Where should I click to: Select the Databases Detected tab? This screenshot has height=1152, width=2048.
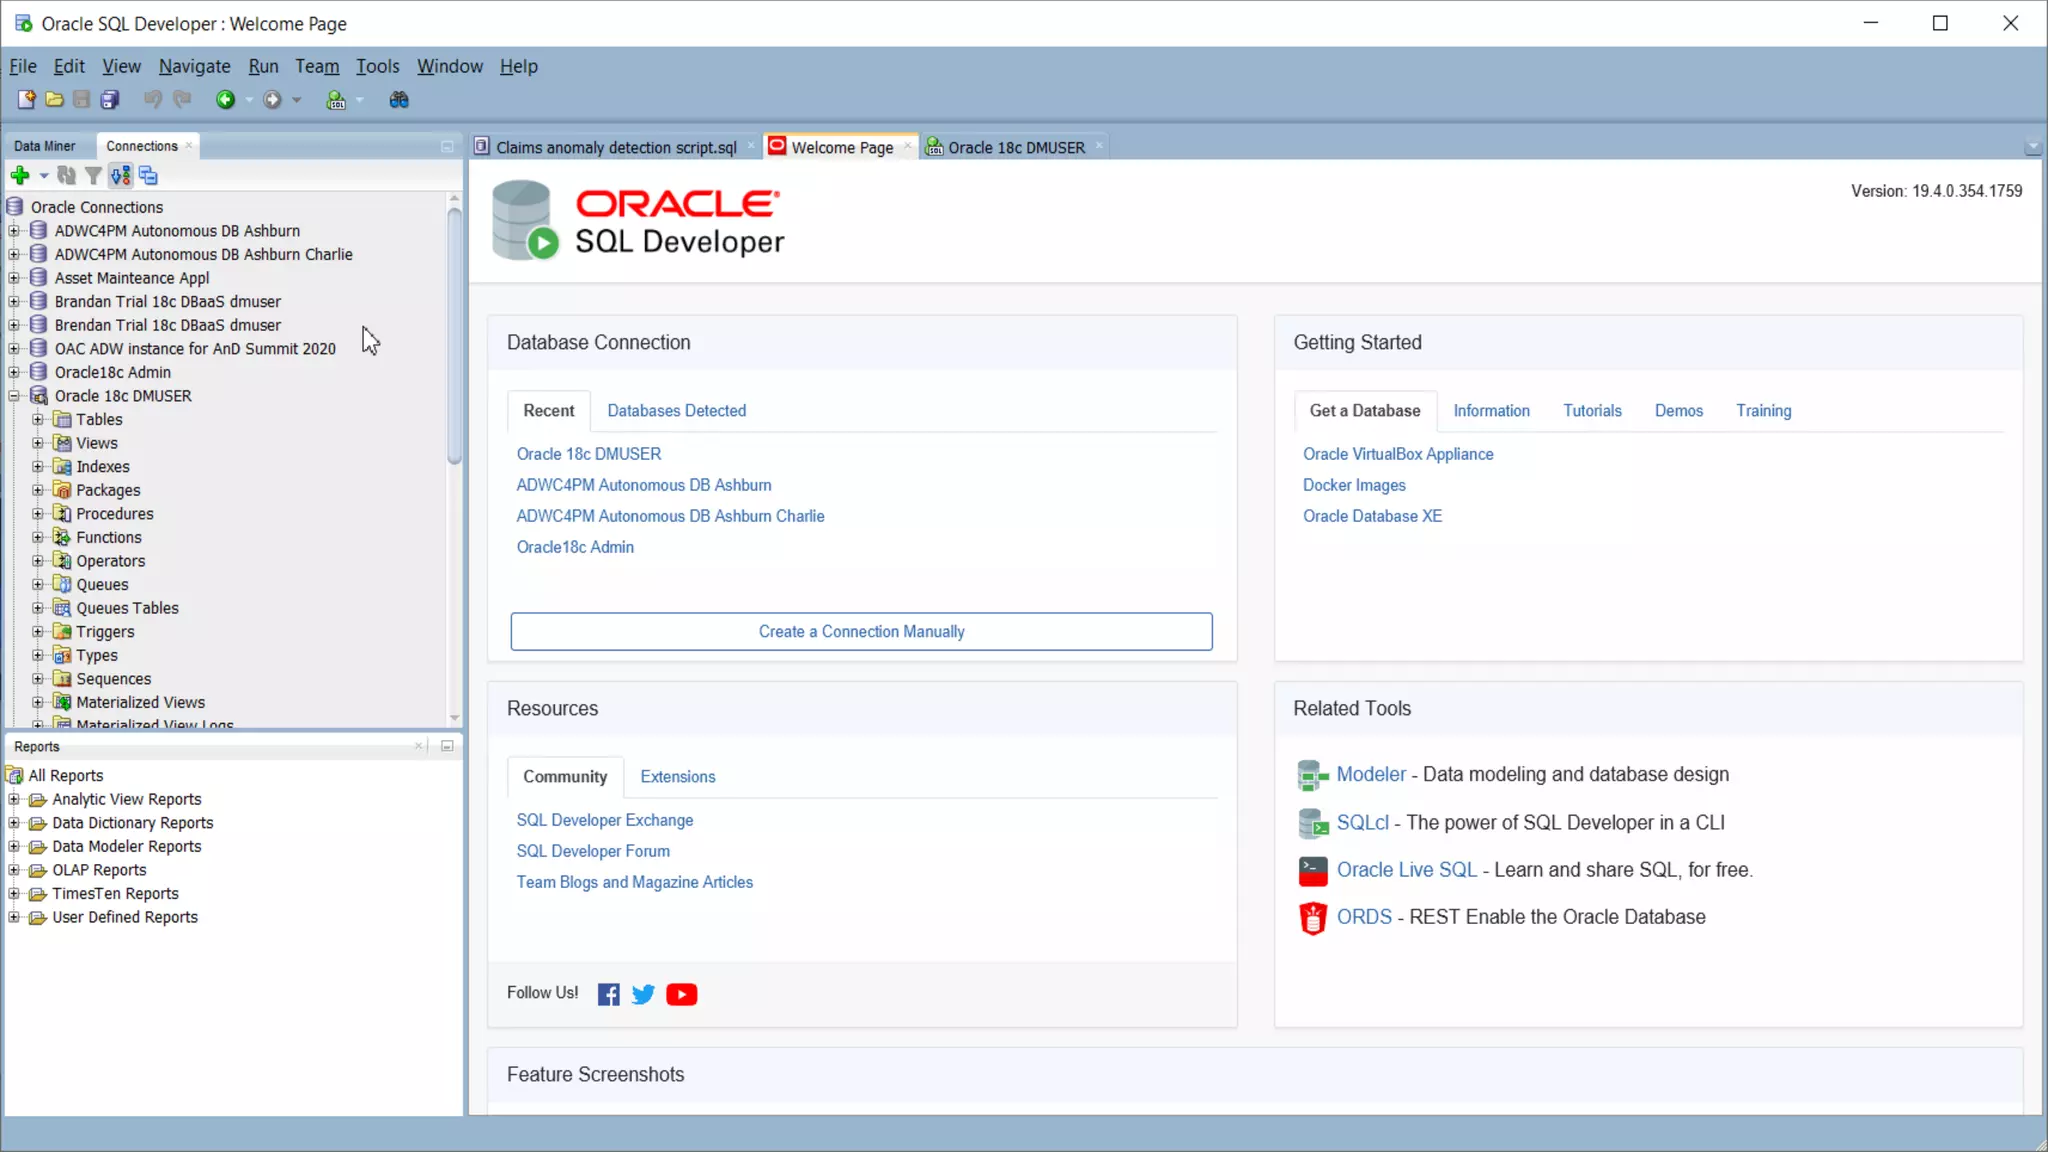click(x=676, y=411)
